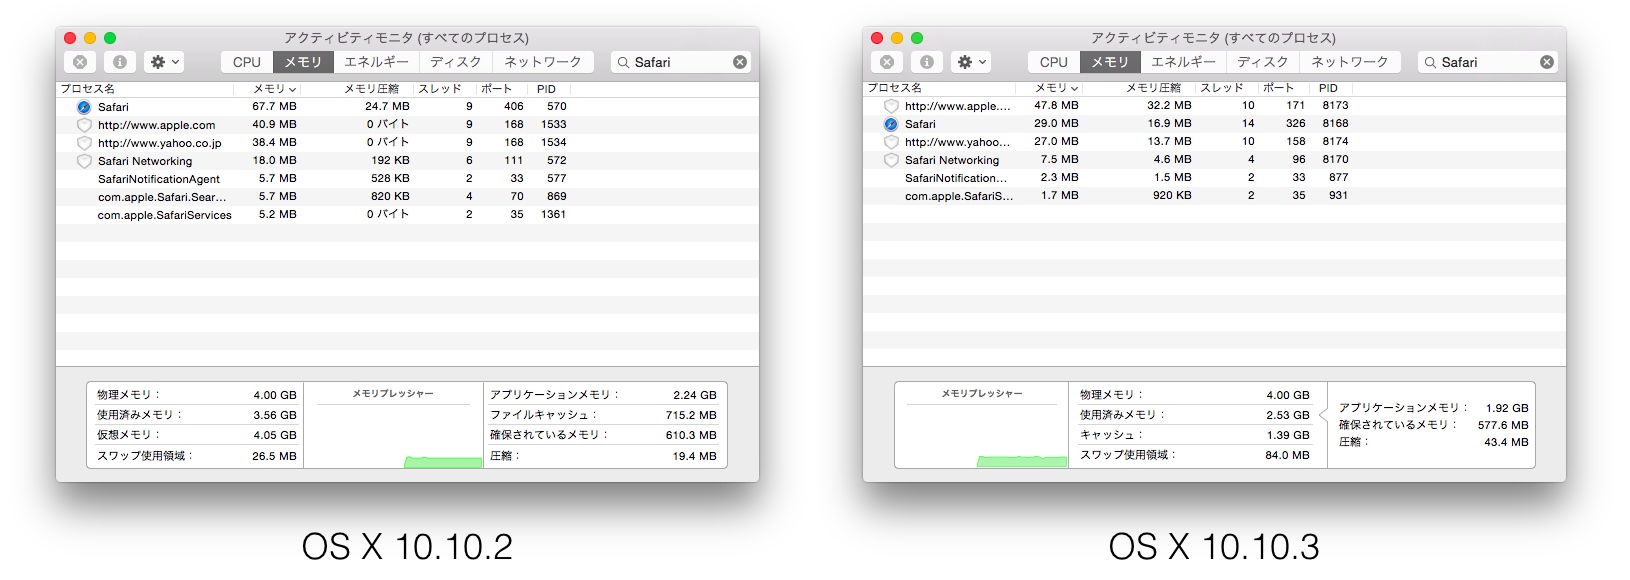The image size is (1630, 580).
Task: Sort by PID column in right window
Action: click(x=1331, y=88)
